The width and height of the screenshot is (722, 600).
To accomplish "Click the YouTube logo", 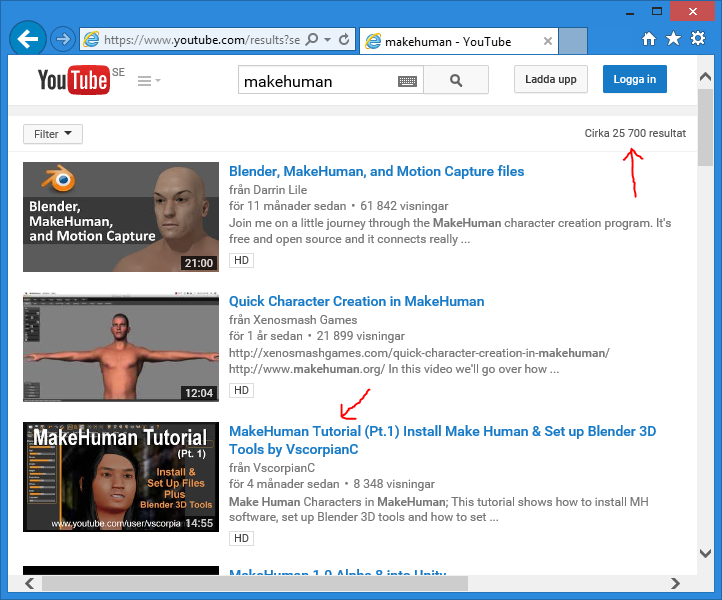I will click(74, 80).
